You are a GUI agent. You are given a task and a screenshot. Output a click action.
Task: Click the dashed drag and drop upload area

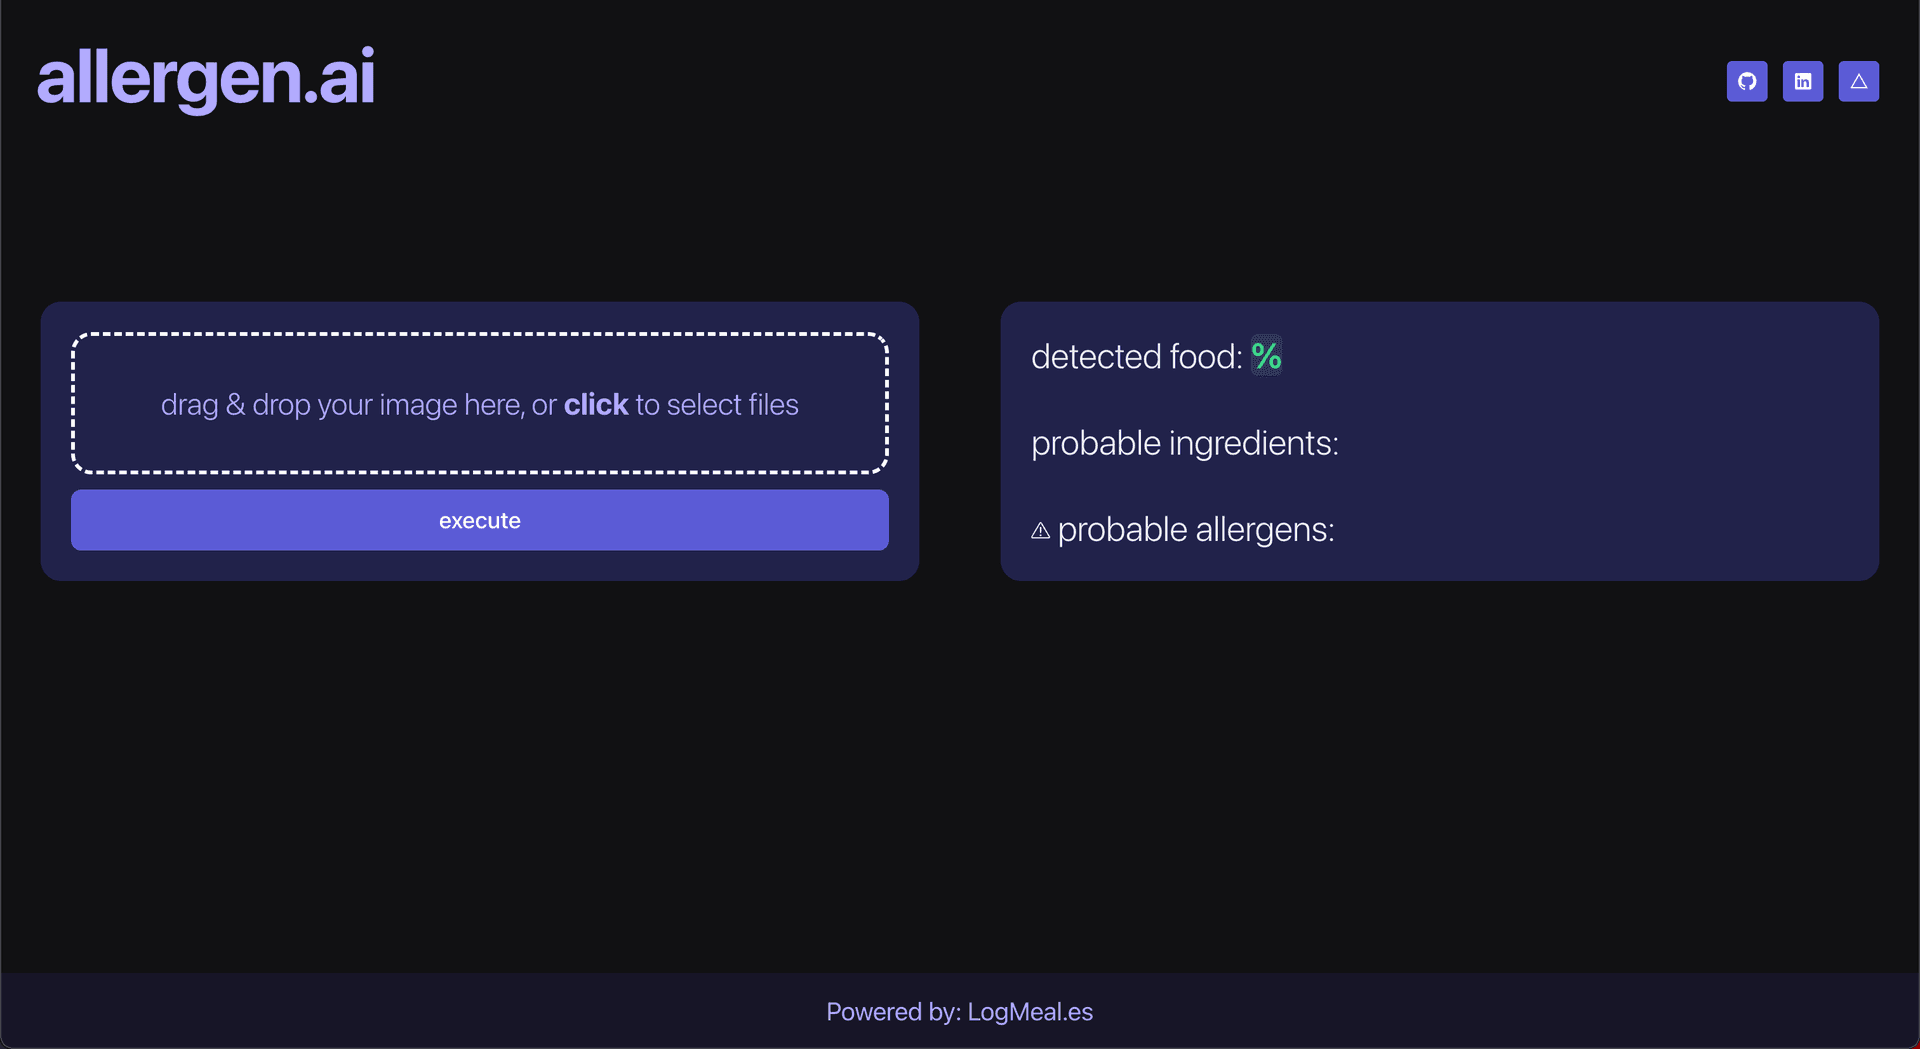(480, 403)
